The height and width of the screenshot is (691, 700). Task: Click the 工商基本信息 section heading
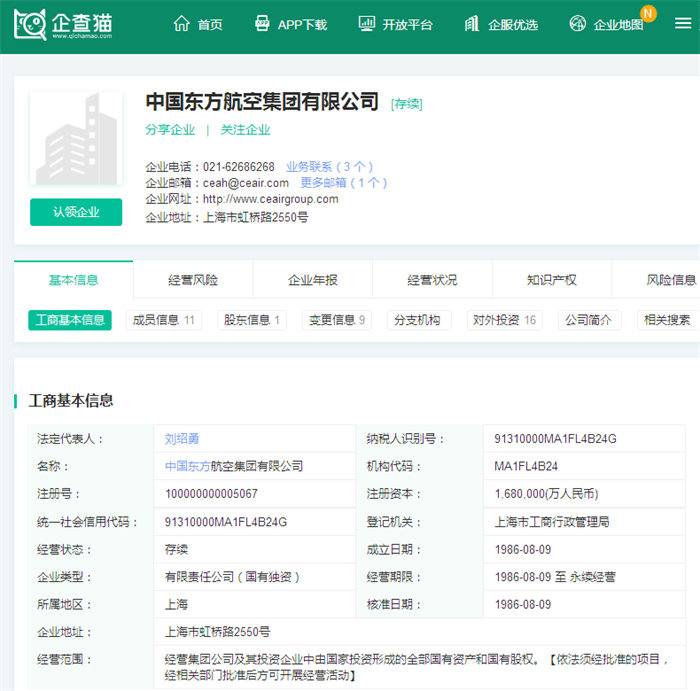pyautogui.click(x=71, y=400)
